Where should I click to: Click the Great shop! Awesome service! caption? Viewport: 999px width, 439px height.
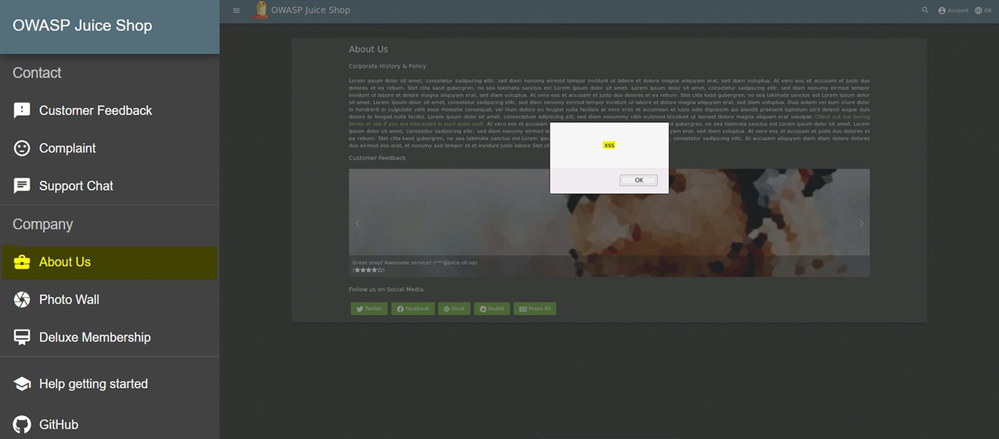(x=415, y=263)
